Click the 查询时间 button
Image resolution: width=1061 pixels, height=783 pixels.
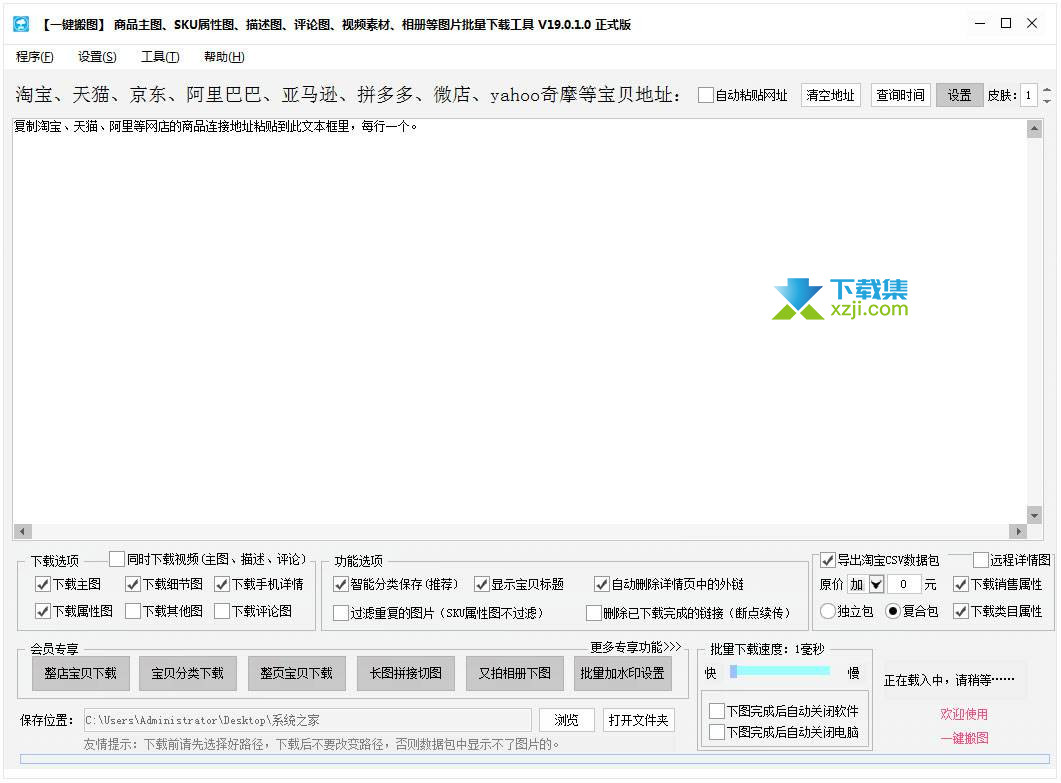[x=901, y=95]
